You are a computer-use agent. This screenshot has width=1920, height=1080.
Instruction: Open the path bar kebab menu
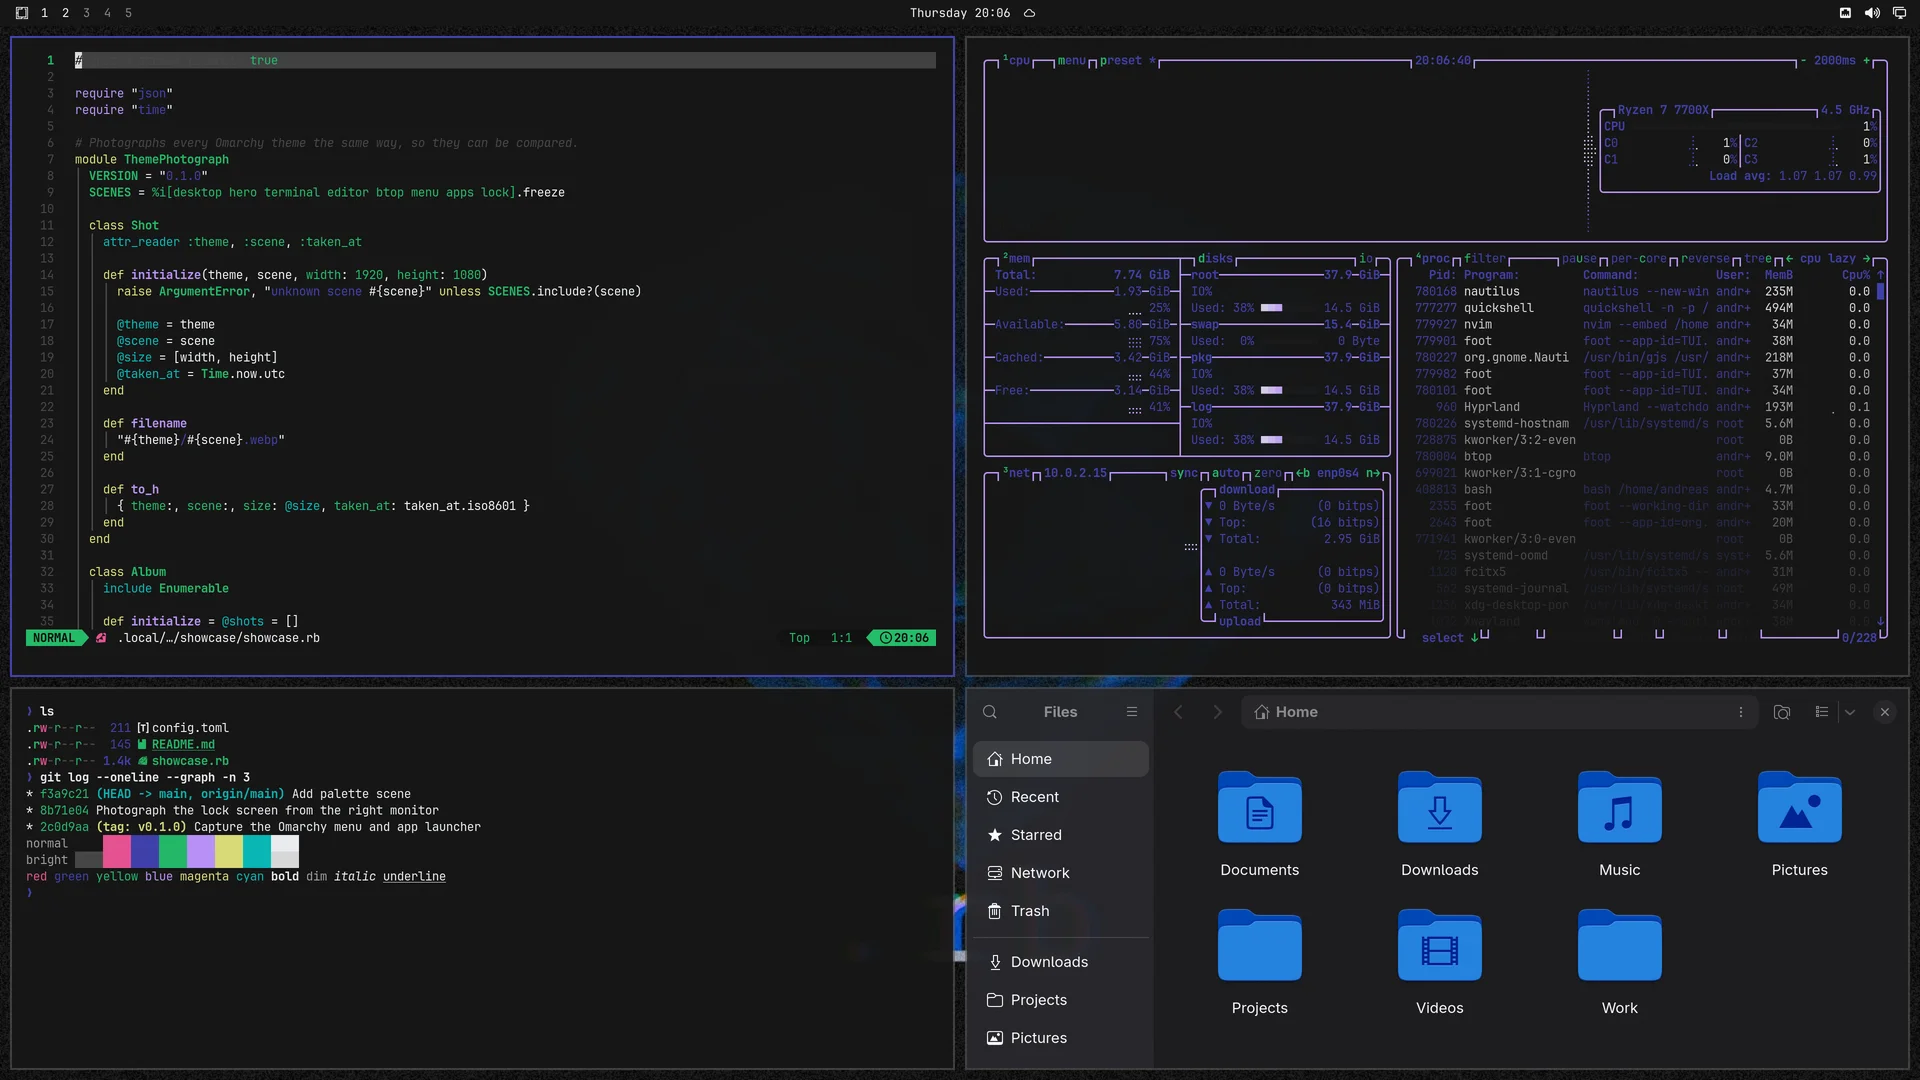pos(1741,712)
